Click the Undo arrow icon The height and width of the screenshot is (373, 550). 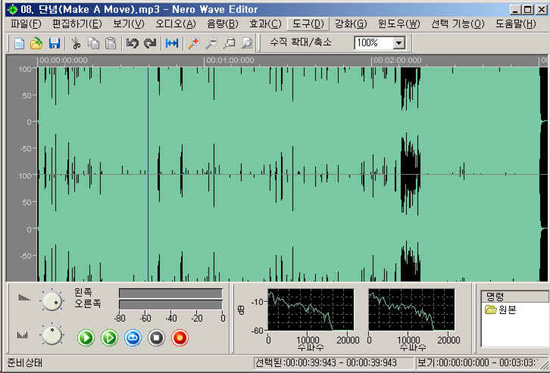click(x=132, y=43)
